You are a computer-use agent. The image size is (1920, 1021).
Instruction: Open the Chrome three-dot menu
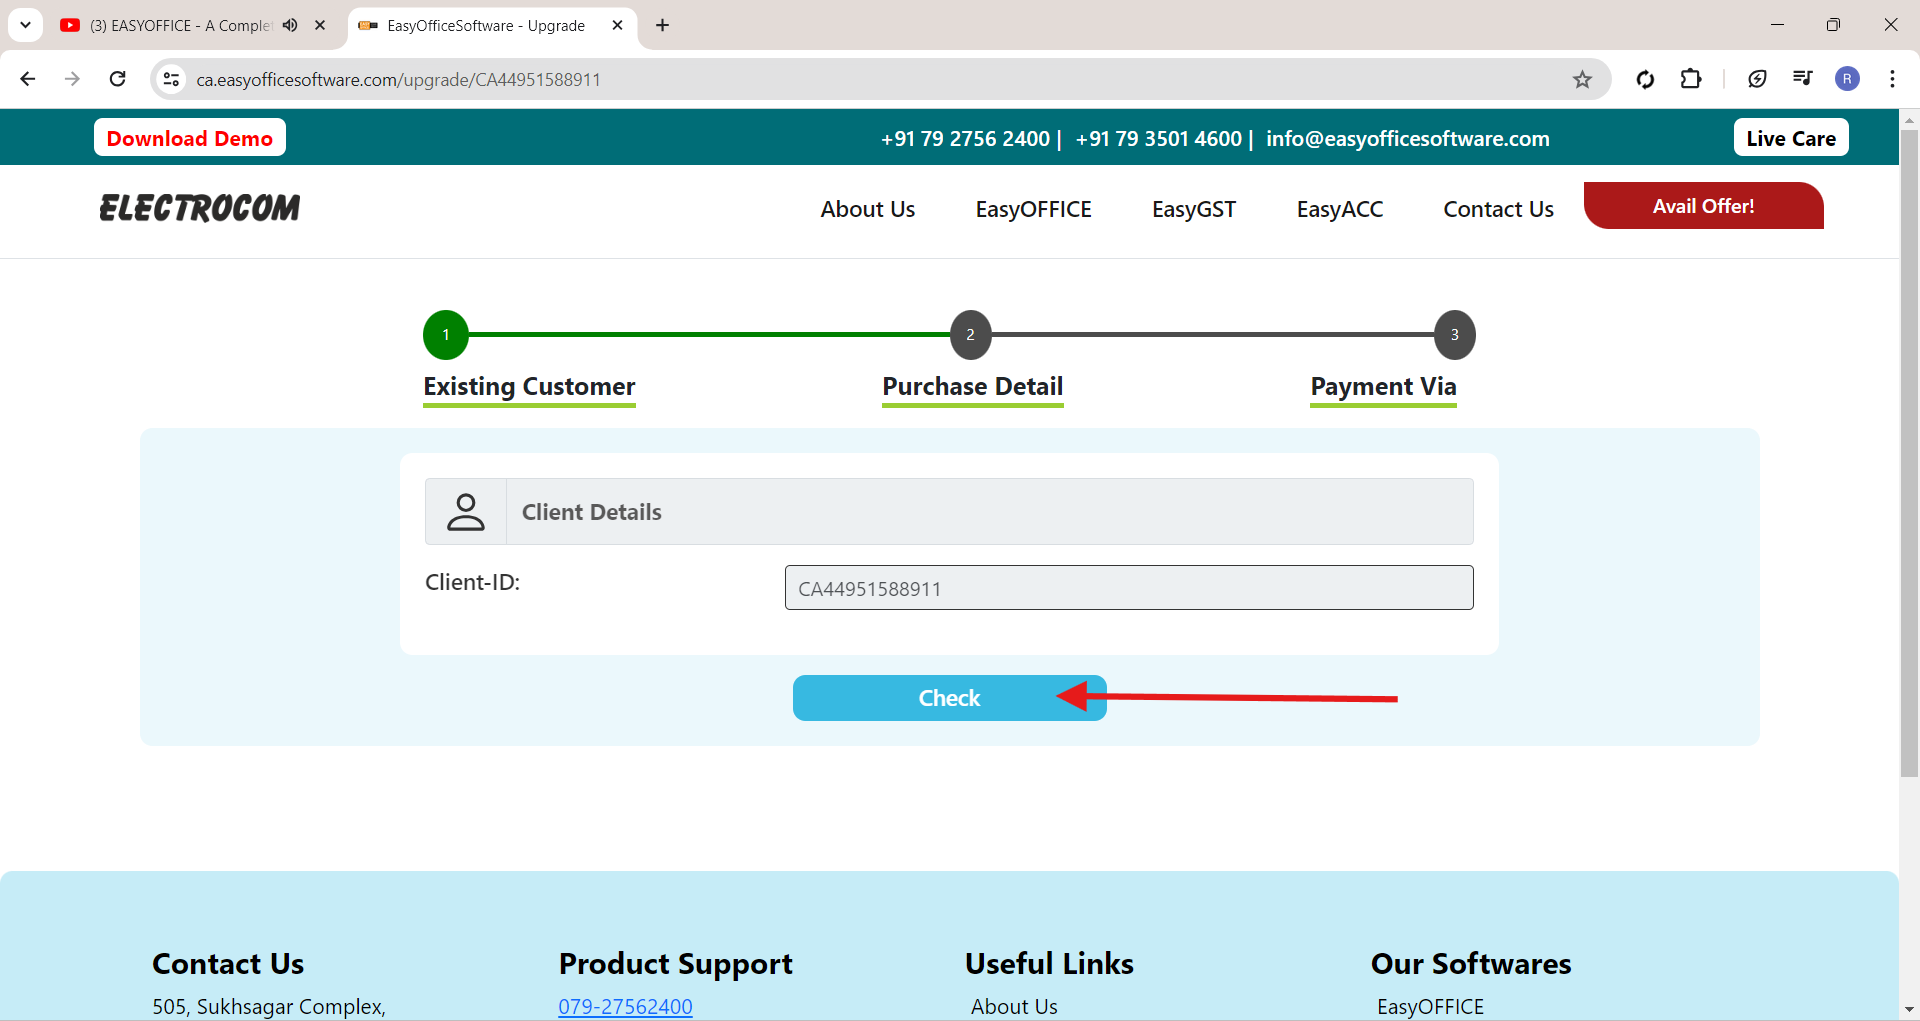[1892, 79]
